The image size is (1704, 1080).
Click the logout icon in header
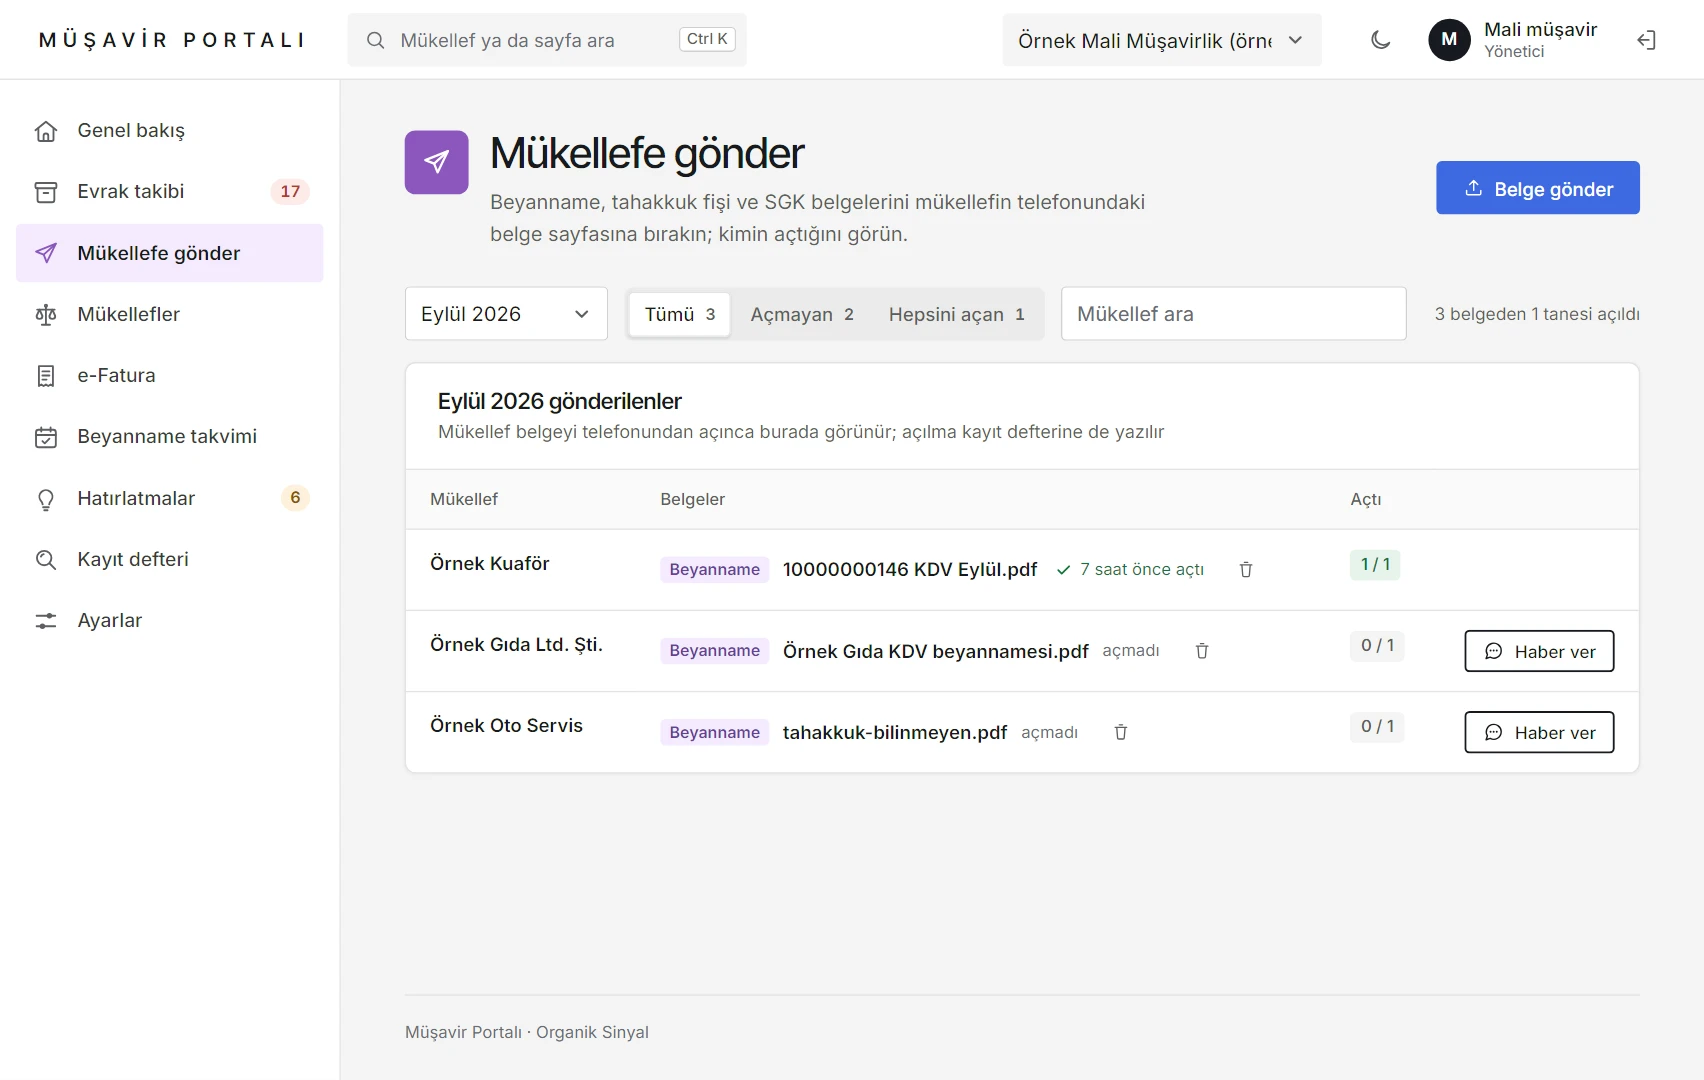(1646, 40)
